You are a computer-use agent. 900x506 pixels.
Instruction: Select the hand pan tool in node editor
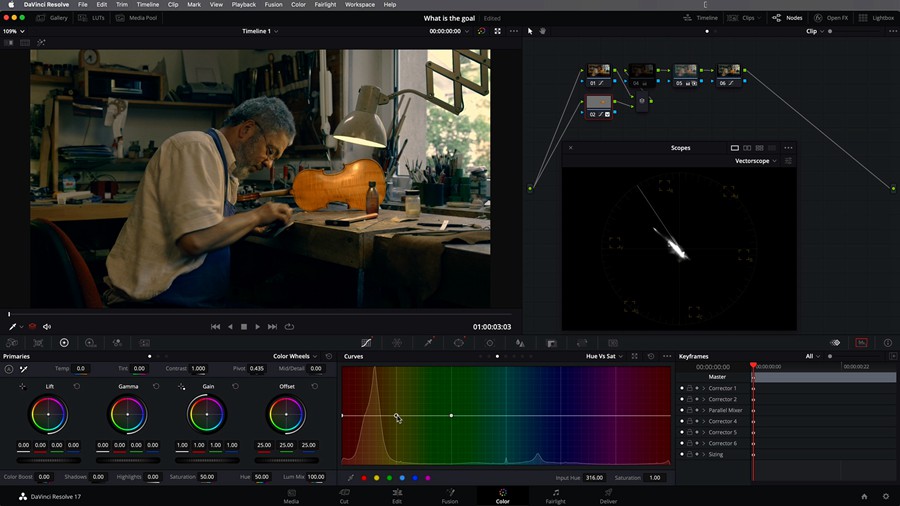tap(542, 31)
